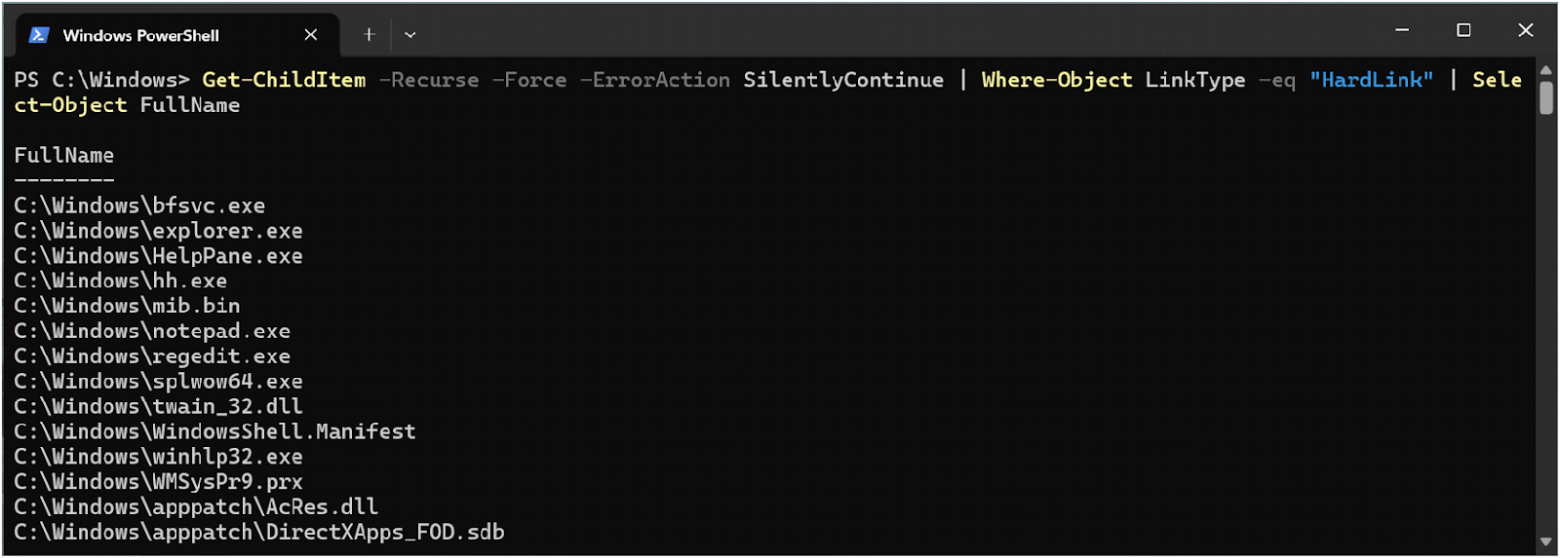Open a new terminal tab with plus icon
The height and width of the screenshot is (558, 1560).
pos(369,35)
